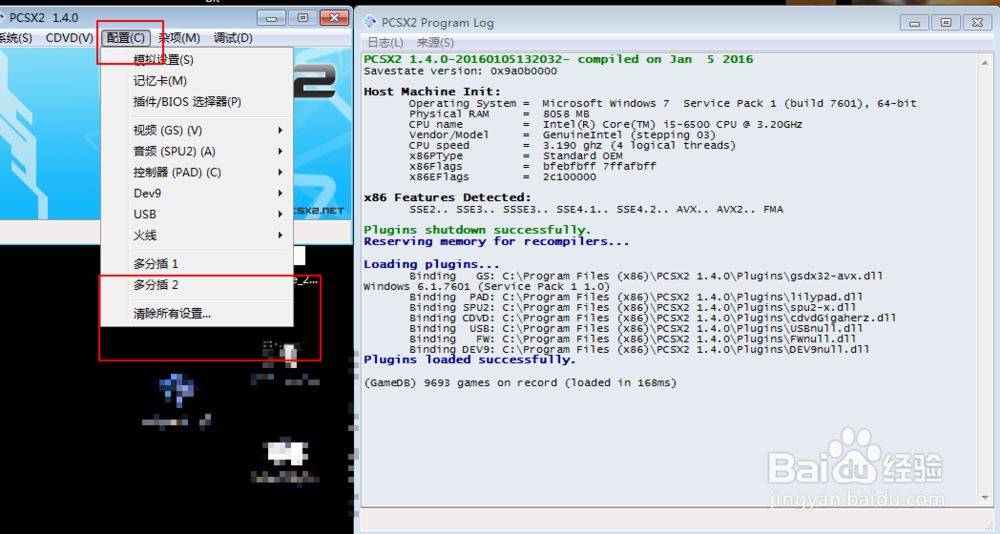Click the 'x86 Features Detected:' log heading
Screen dimensions: 1000x534
tap(447, 198)
